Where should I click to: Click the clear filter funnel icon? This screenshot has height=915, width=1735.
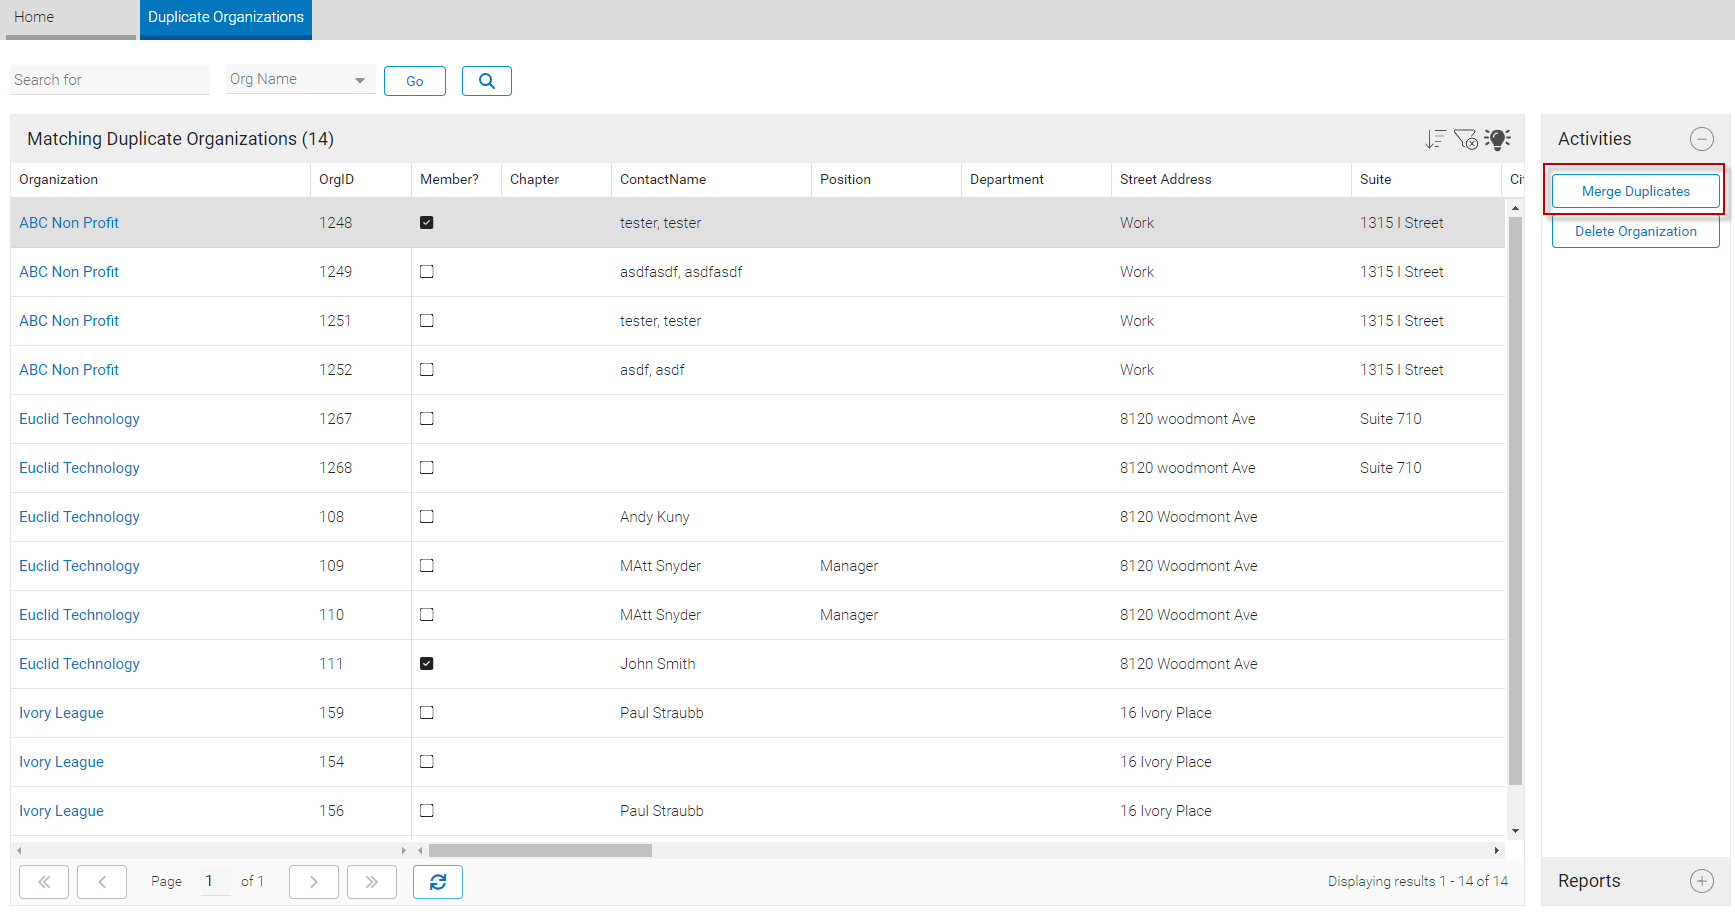point(1466,139)
